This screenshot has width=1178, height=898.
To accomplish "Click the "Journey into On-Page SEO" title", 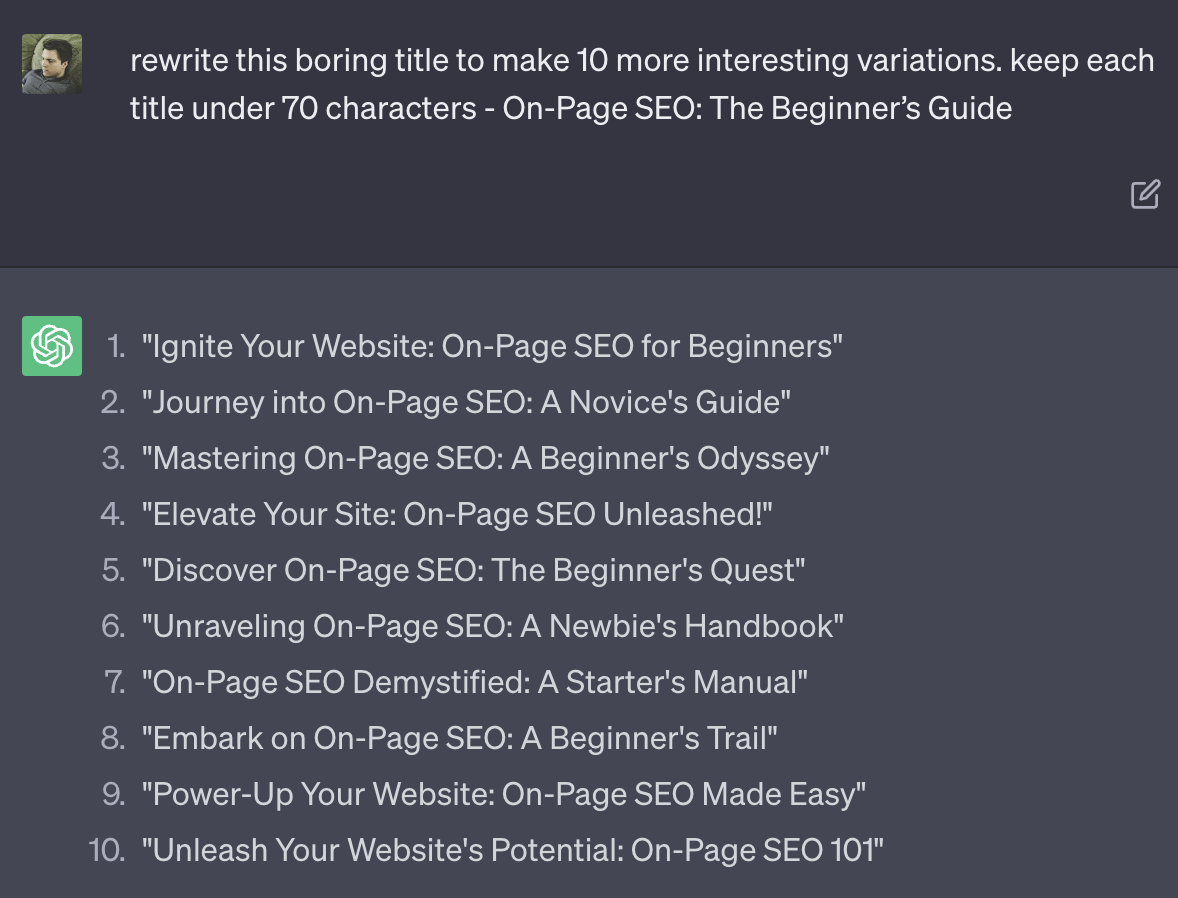I will tap(466, 403).
